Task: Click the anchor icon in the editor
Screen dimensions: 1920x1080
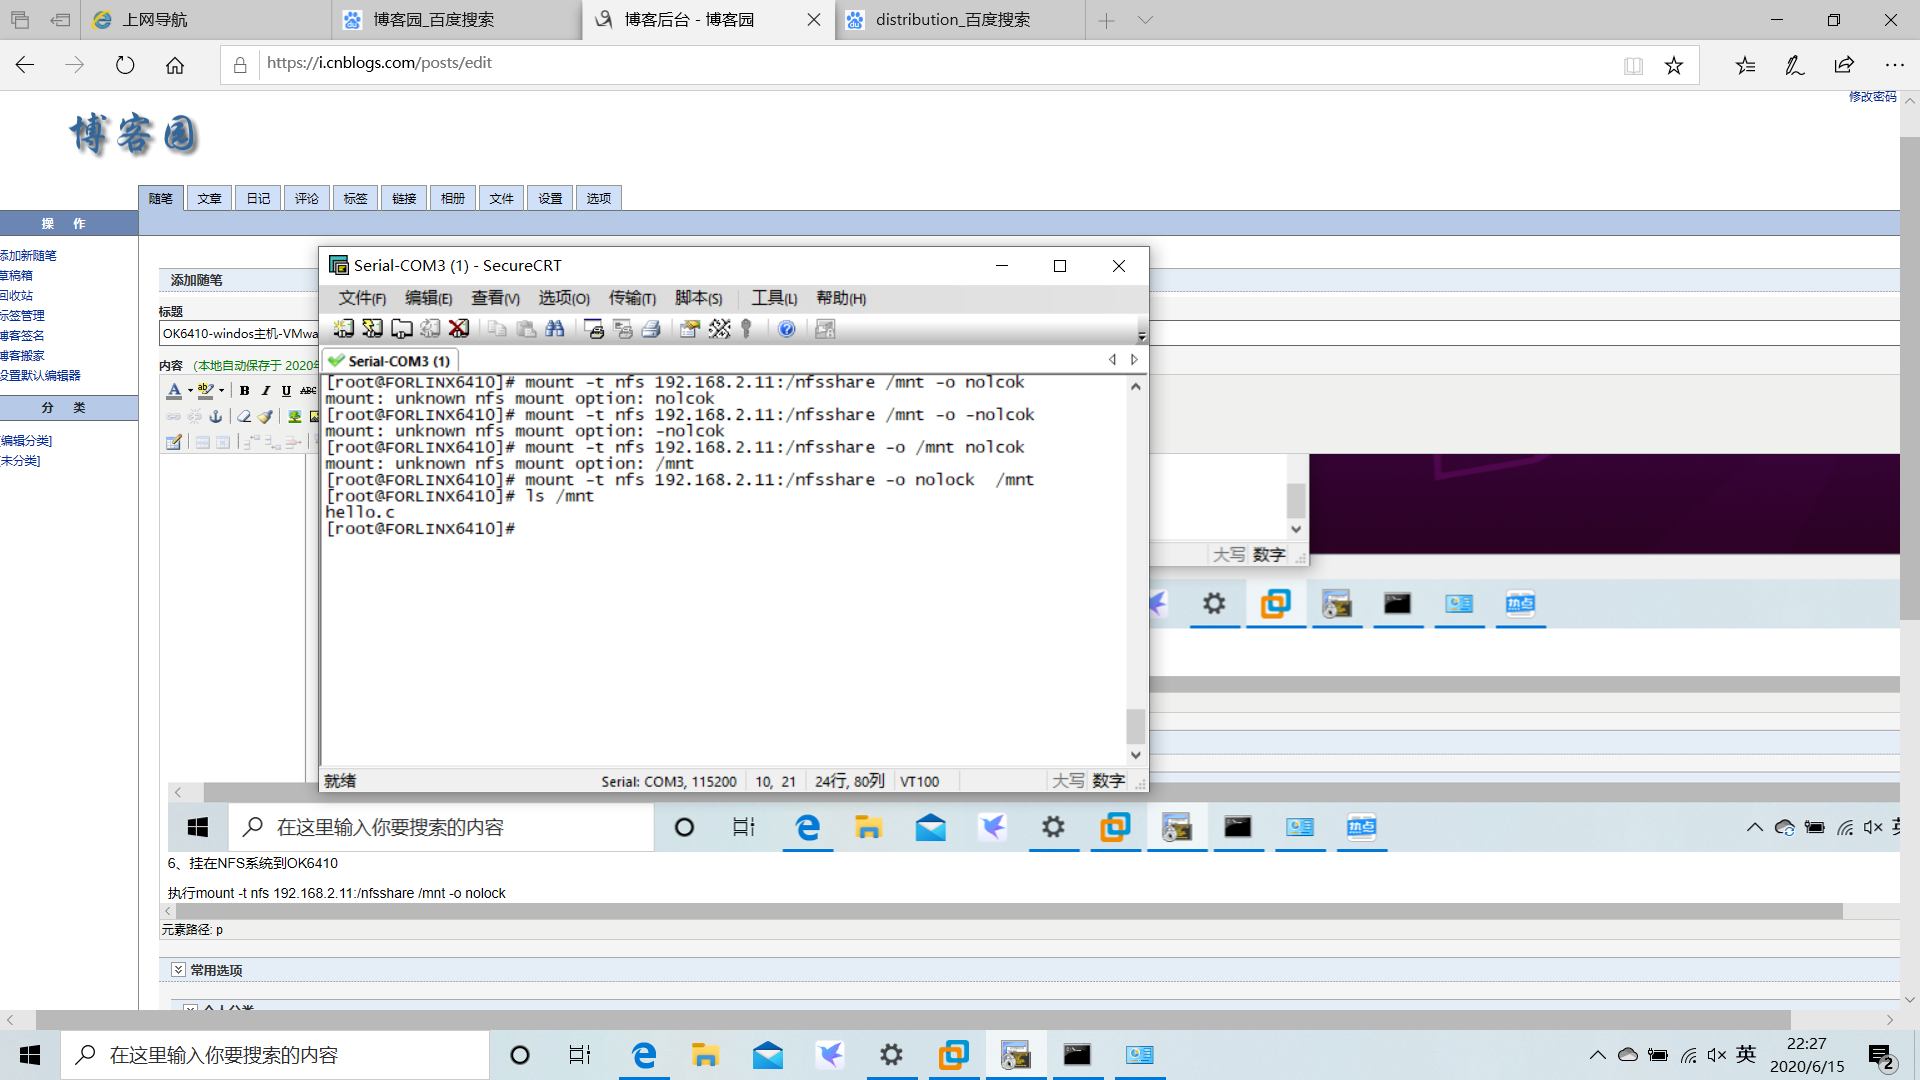Action: [x=215, y=416]
